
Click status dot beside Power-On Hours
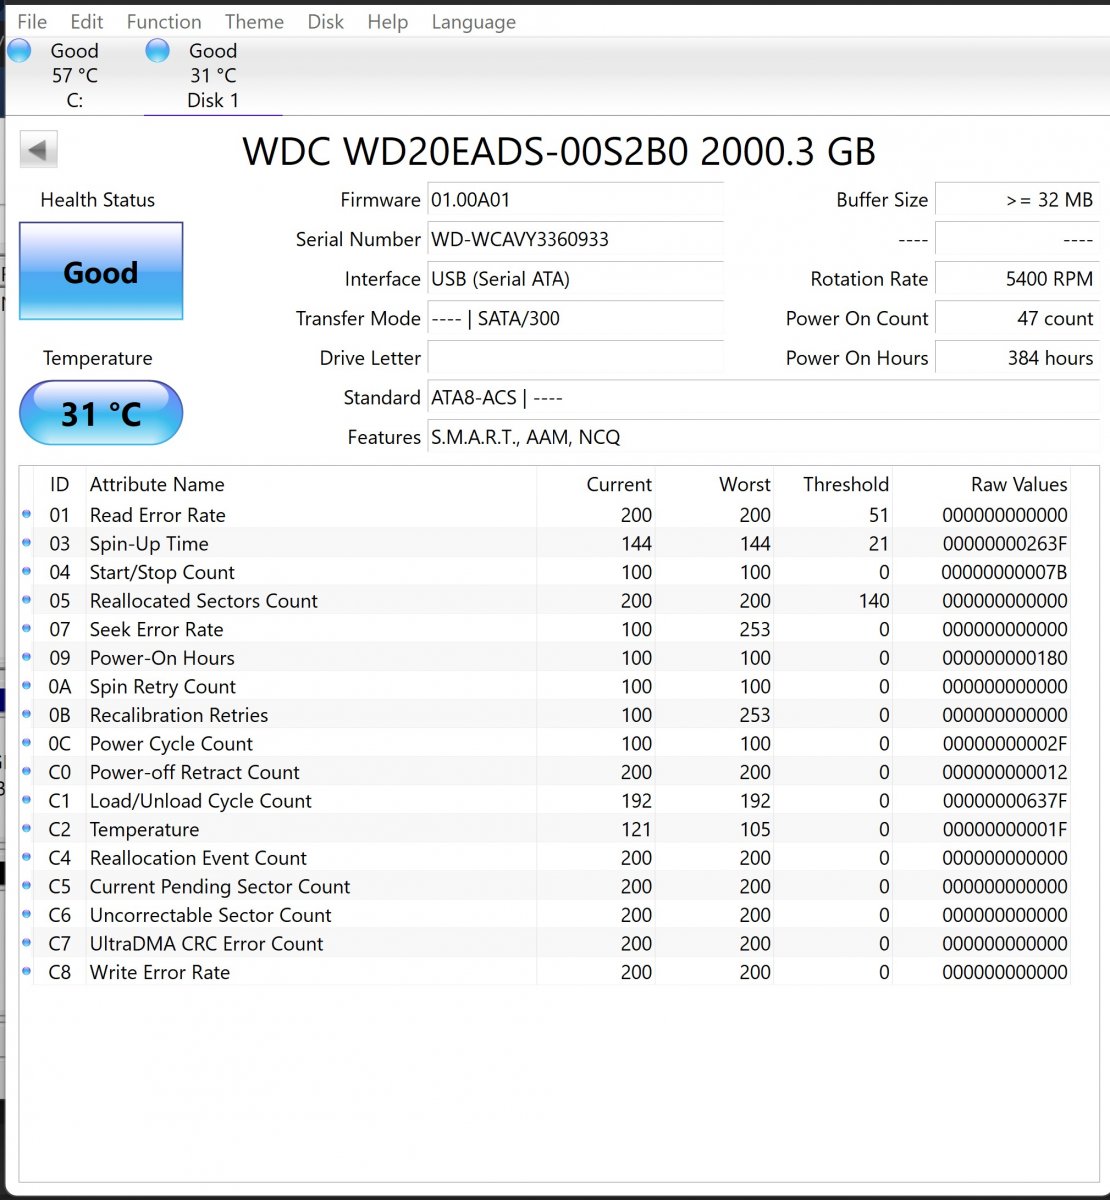pos(27,658)
